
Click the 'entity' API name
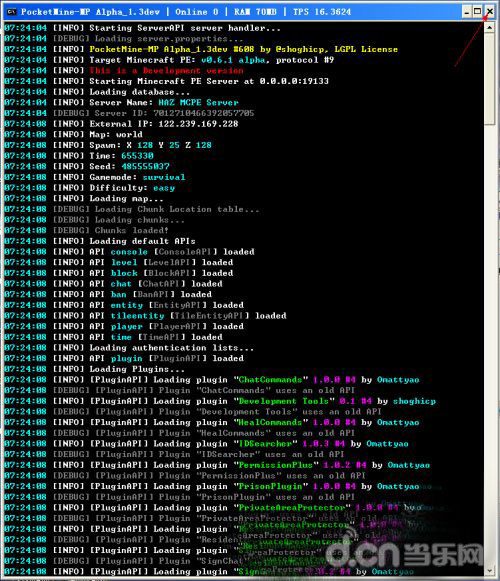click(127, 305)
